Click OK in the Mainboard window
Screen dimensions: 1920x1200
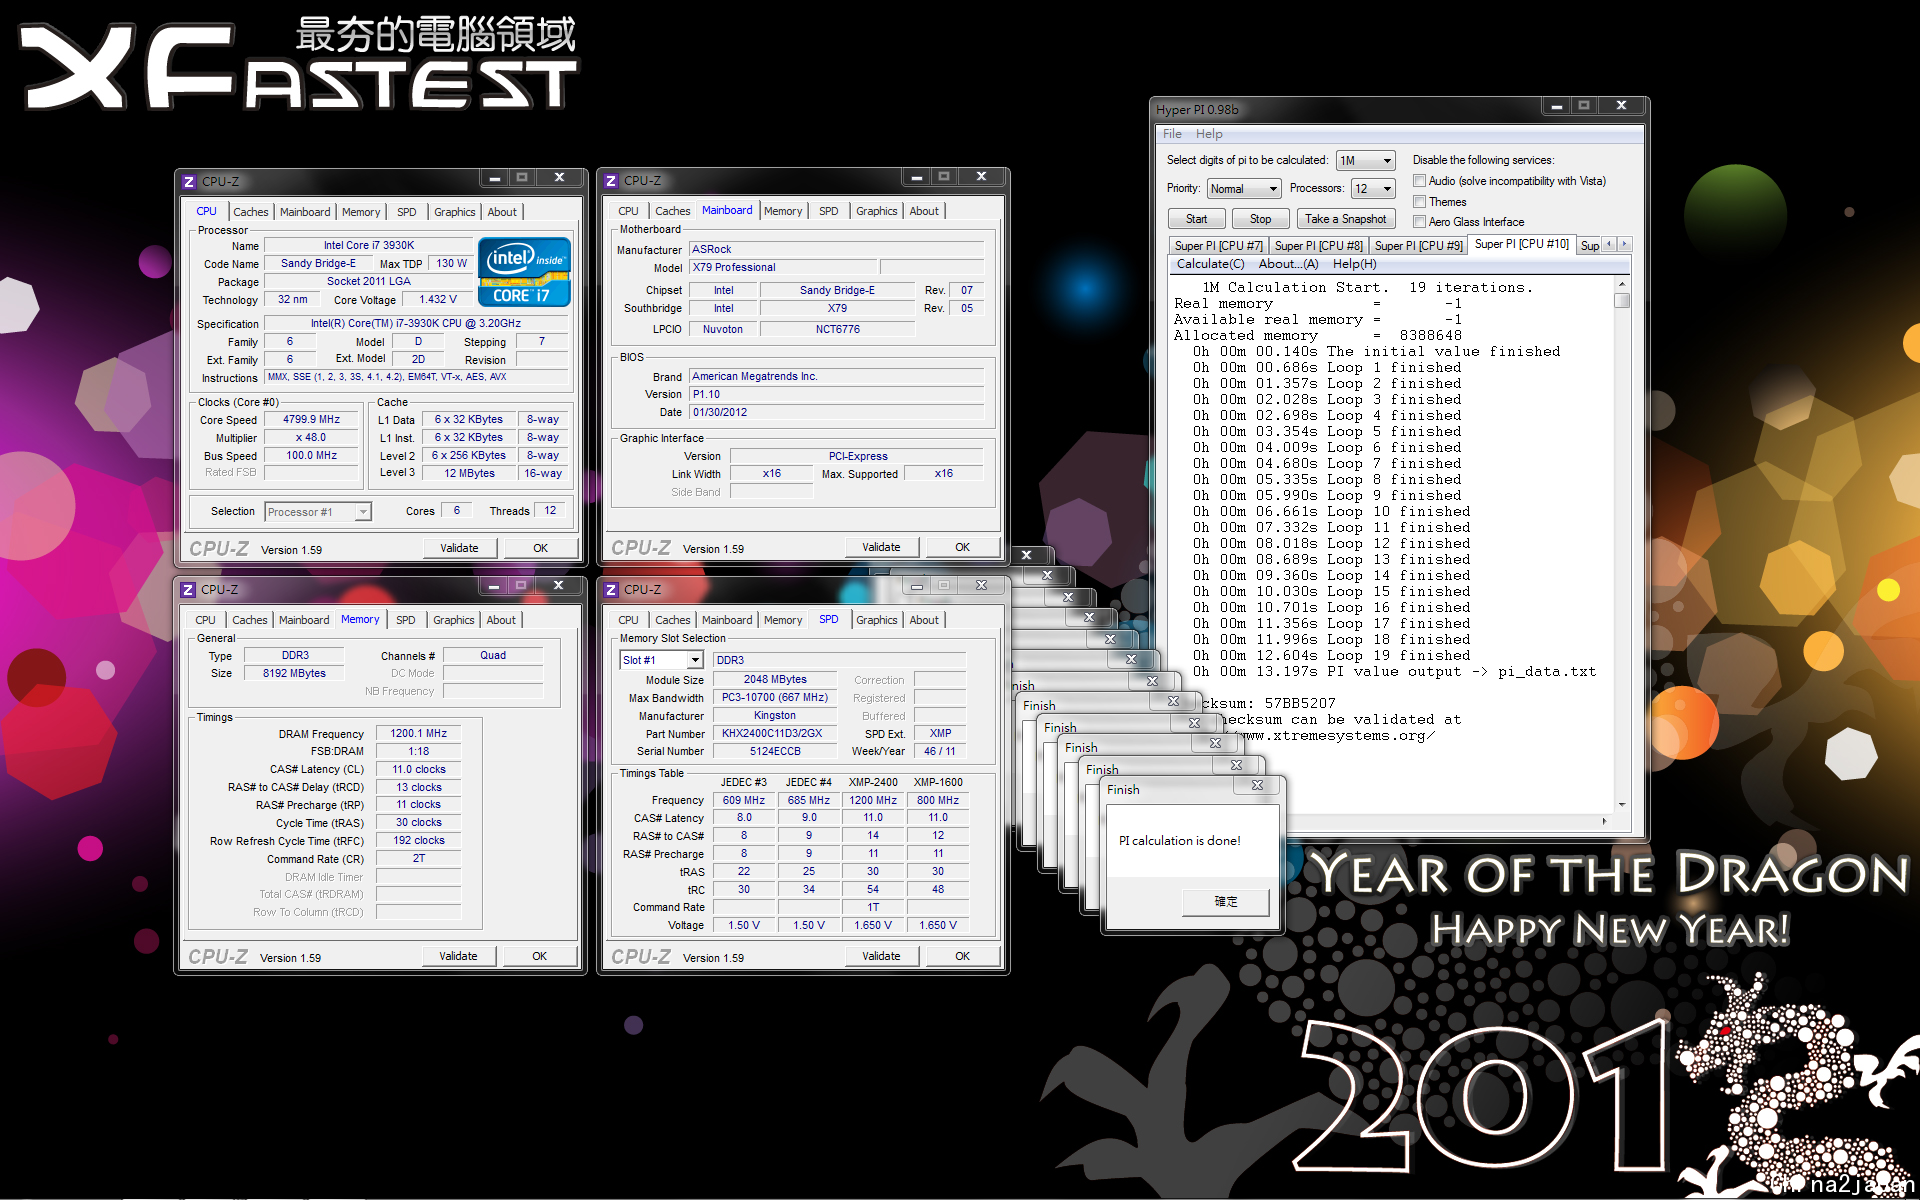[x=962, y=547]
